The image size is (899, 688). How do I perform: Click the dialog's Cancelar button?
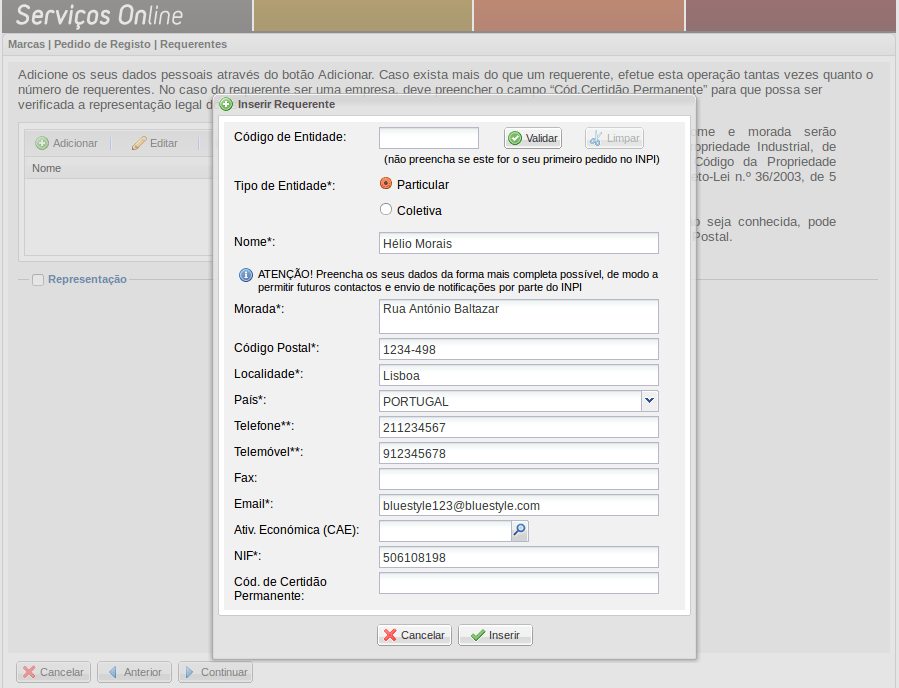414,635
